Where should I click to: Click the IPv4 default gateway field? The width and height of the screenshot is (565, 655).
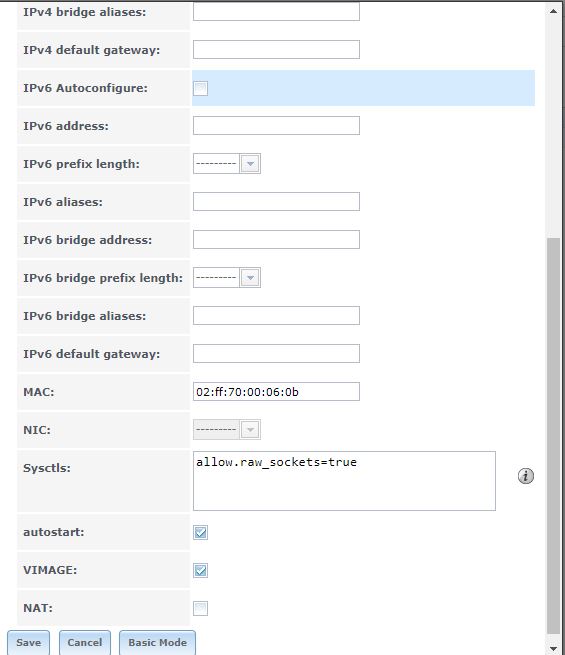tap(276, 50)
